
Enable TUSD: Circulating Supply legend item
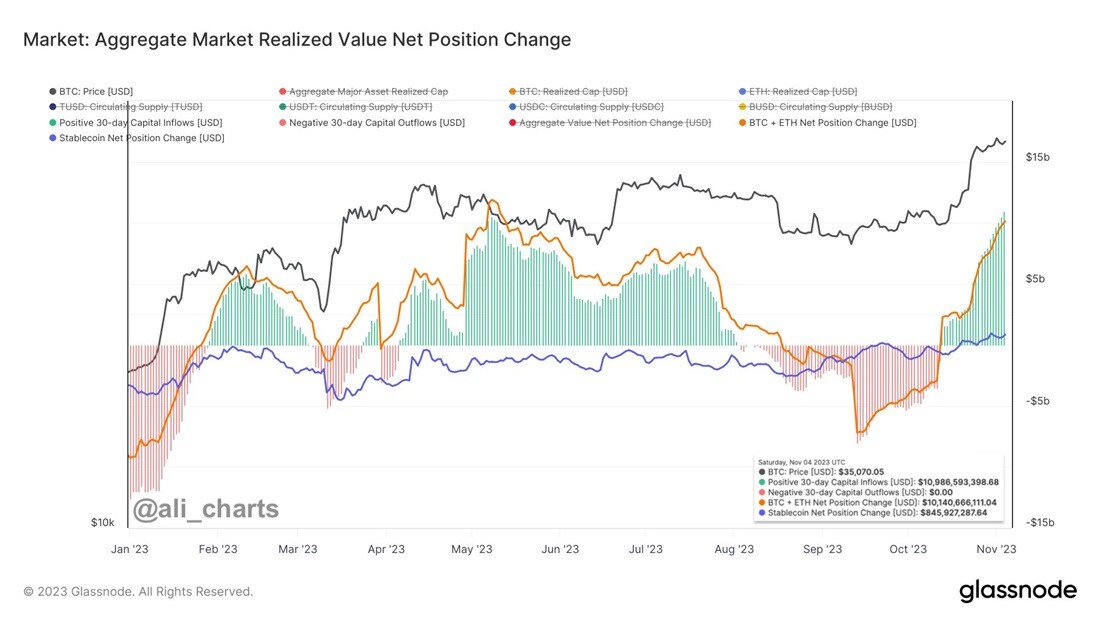coord(126,107)
